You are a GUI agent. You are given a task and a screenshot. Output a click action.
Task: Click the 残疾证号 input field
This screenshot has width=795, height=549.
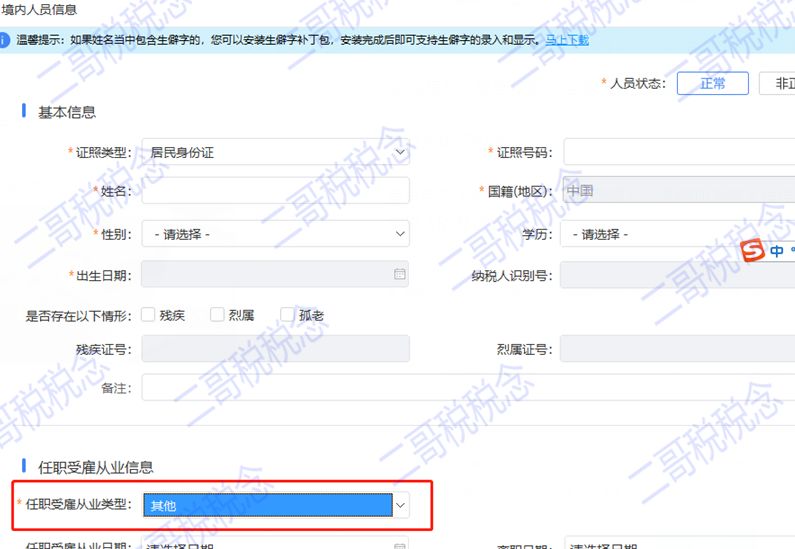(x=275, y=349)
